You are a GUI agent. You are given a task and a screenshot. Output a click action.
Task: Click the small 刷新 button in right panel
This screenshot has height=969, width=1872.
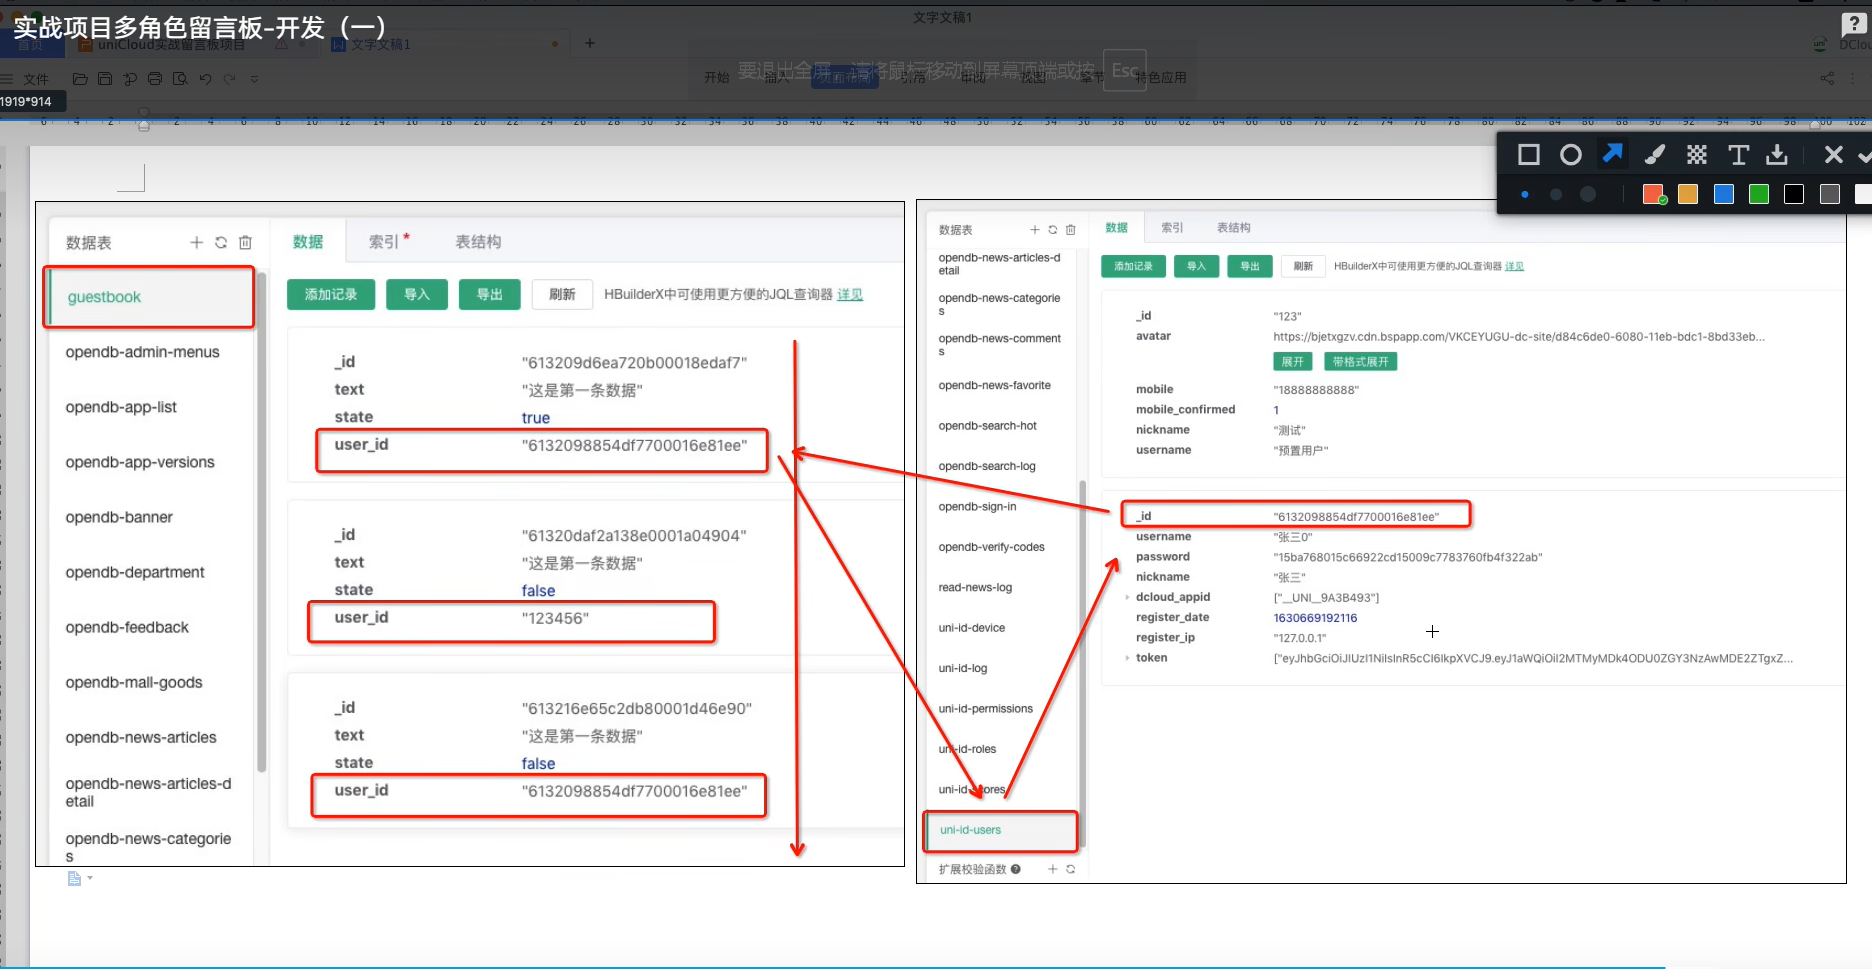tap(1303, 266)
